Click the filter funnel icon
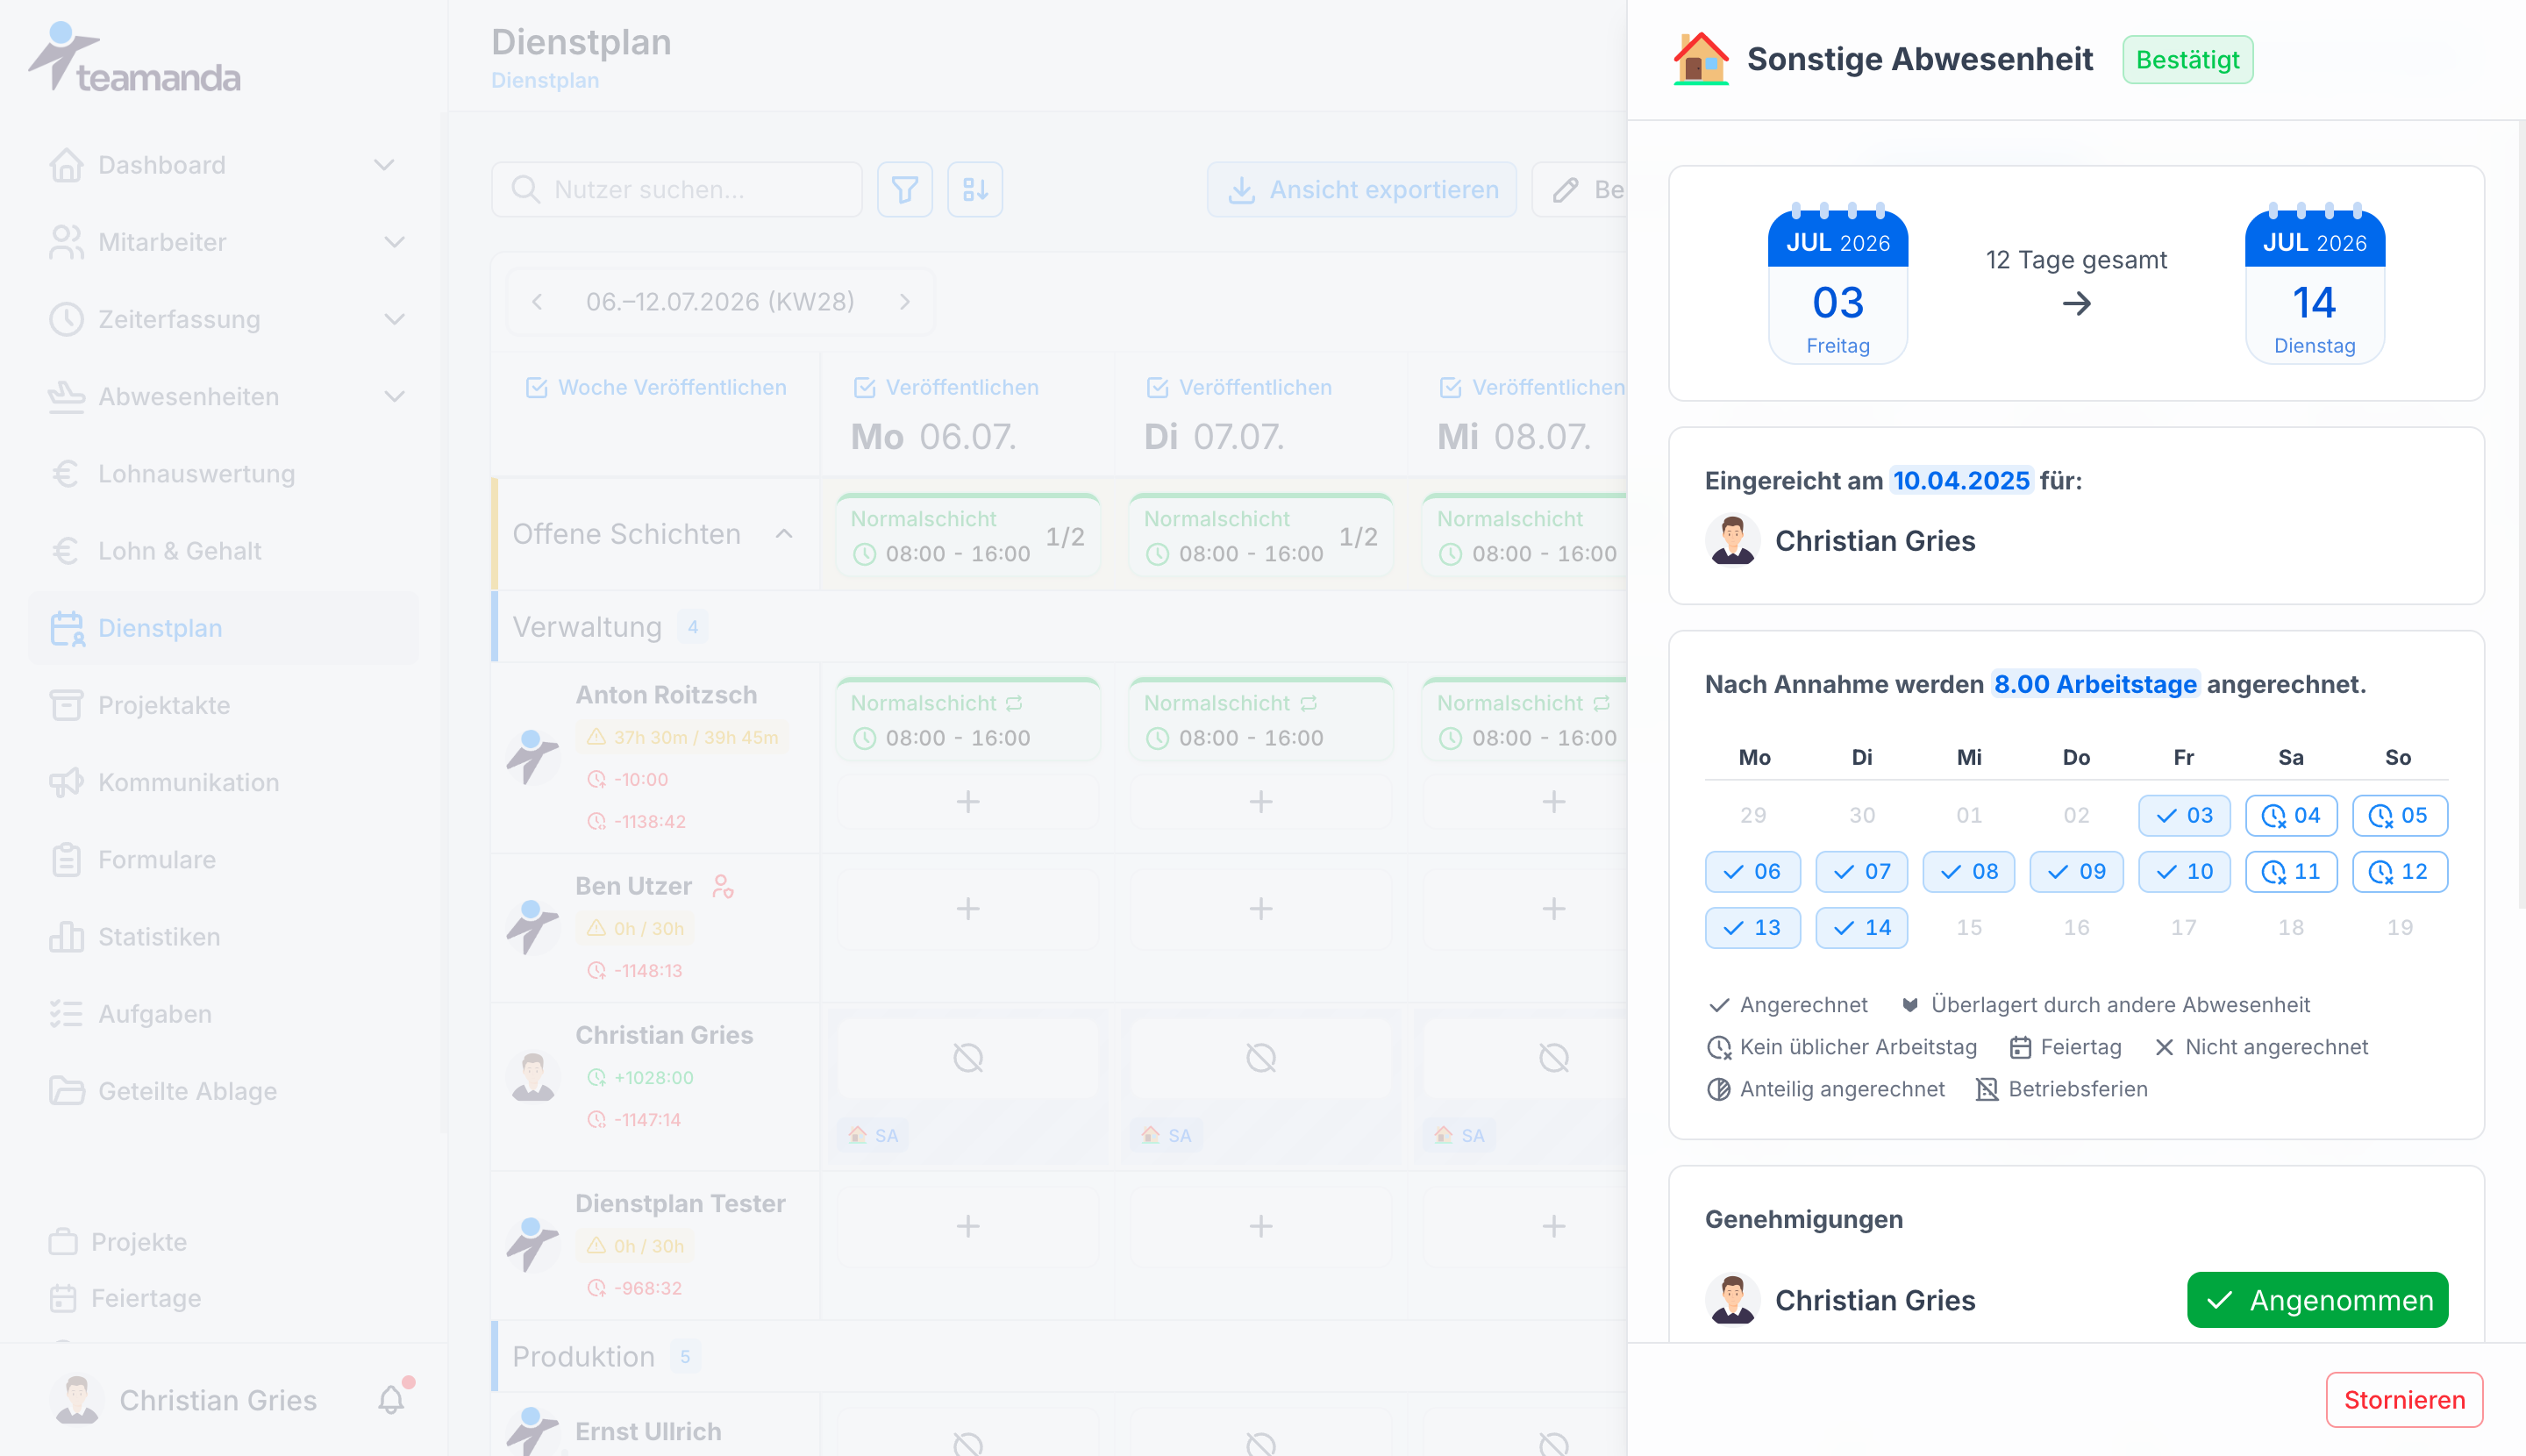Image resolution: width=2526 pixels, height=1456 pixels. (x=904, y=189)
